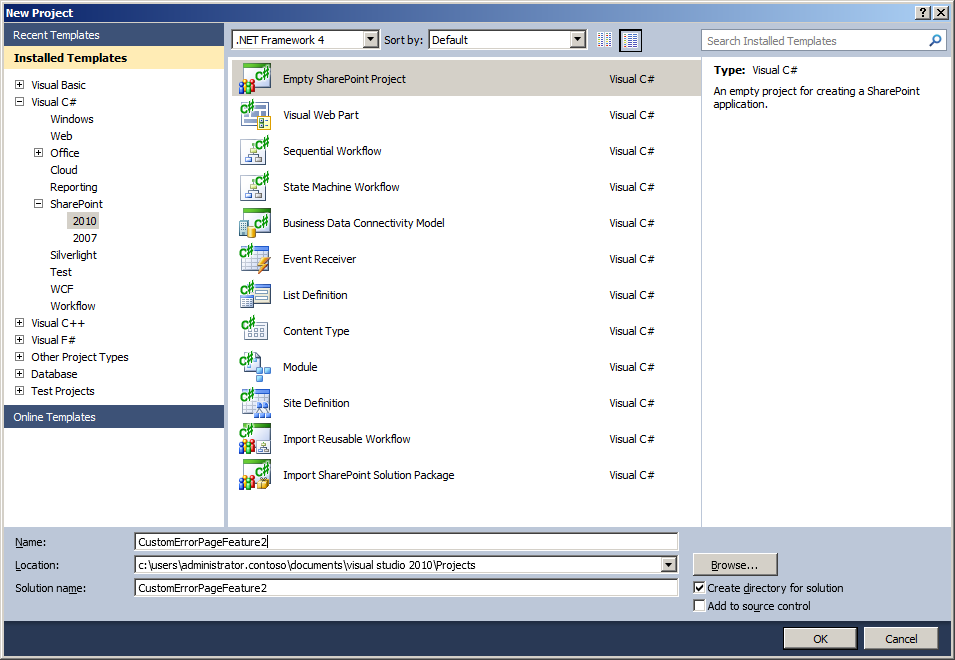This screenshot has height=660, width=955.
Task: Open the Online Templates section
Action: click(x=114, y=416)
